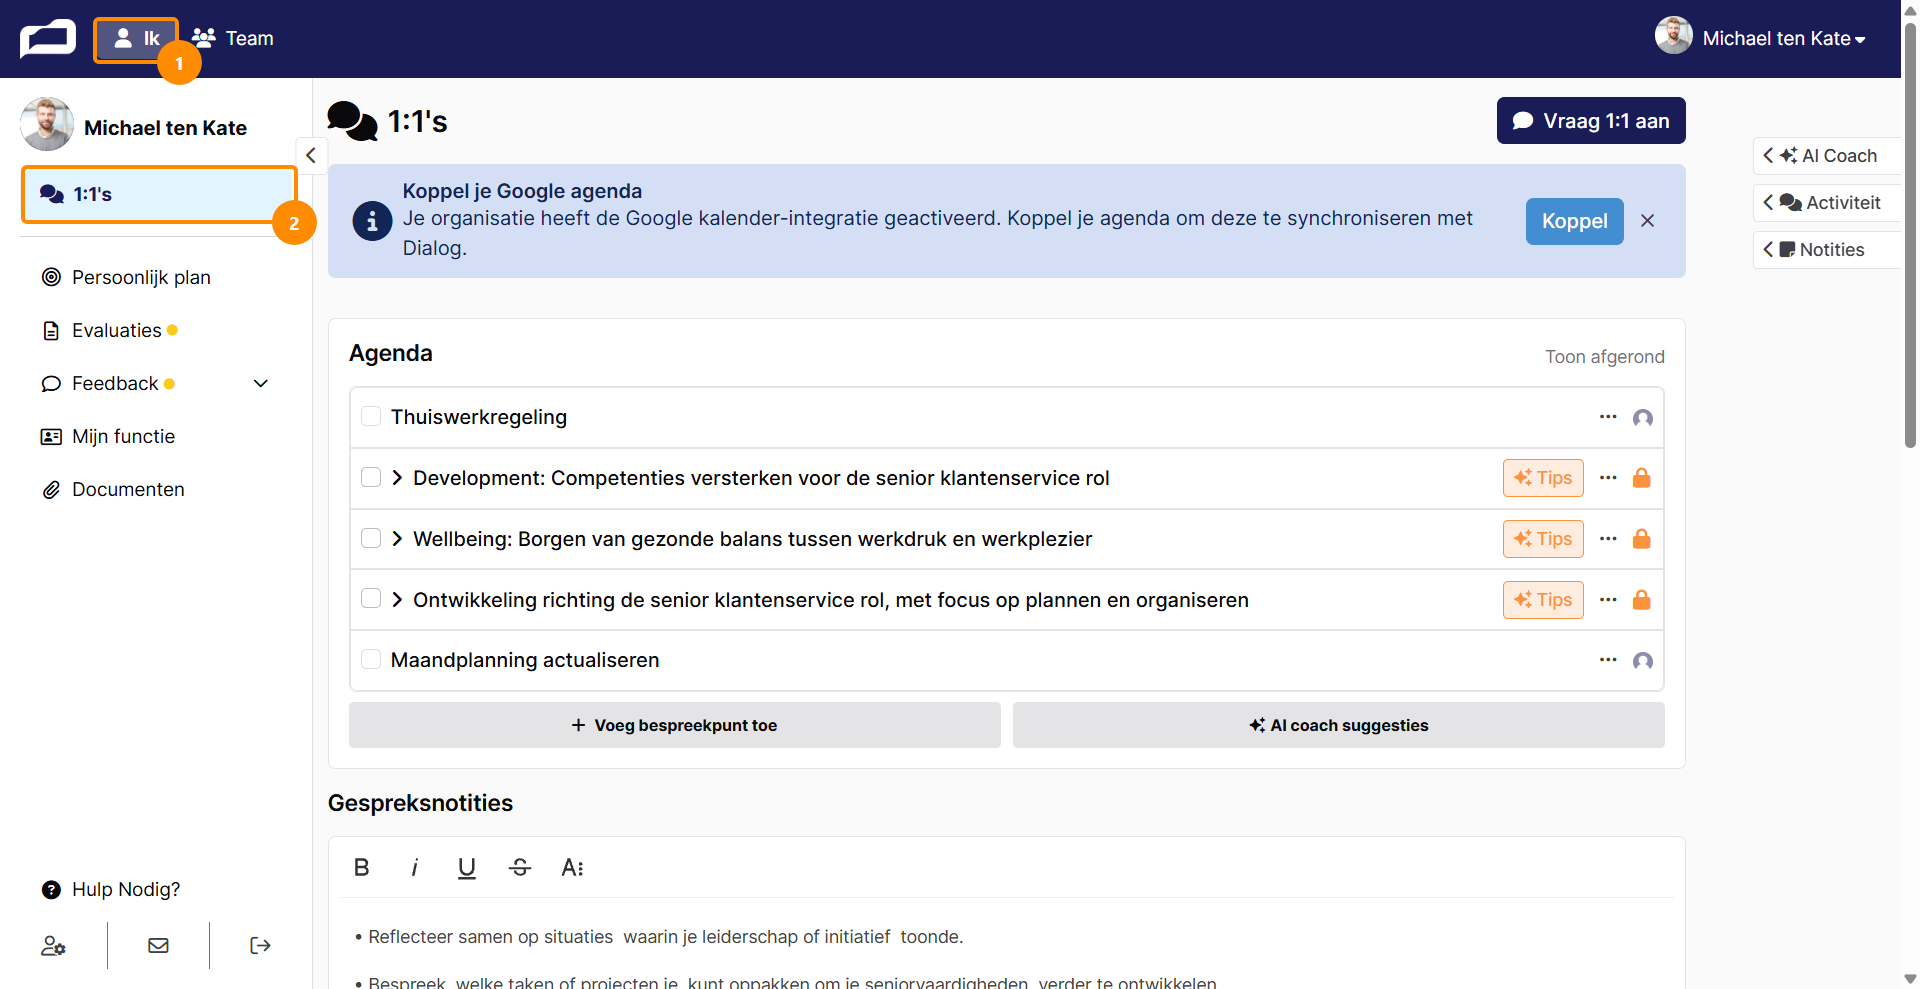Viewport: 1920px width, 989px height.
Task: Toggle underline formatting in notes
Action: pos(466,867)
